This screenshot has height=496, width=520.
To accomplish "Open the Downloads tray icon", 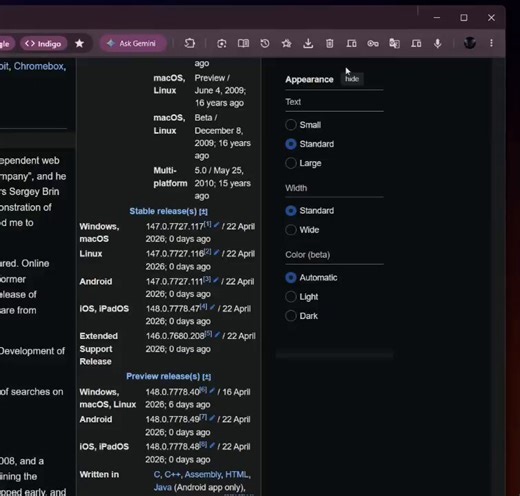I will [308, 43].
